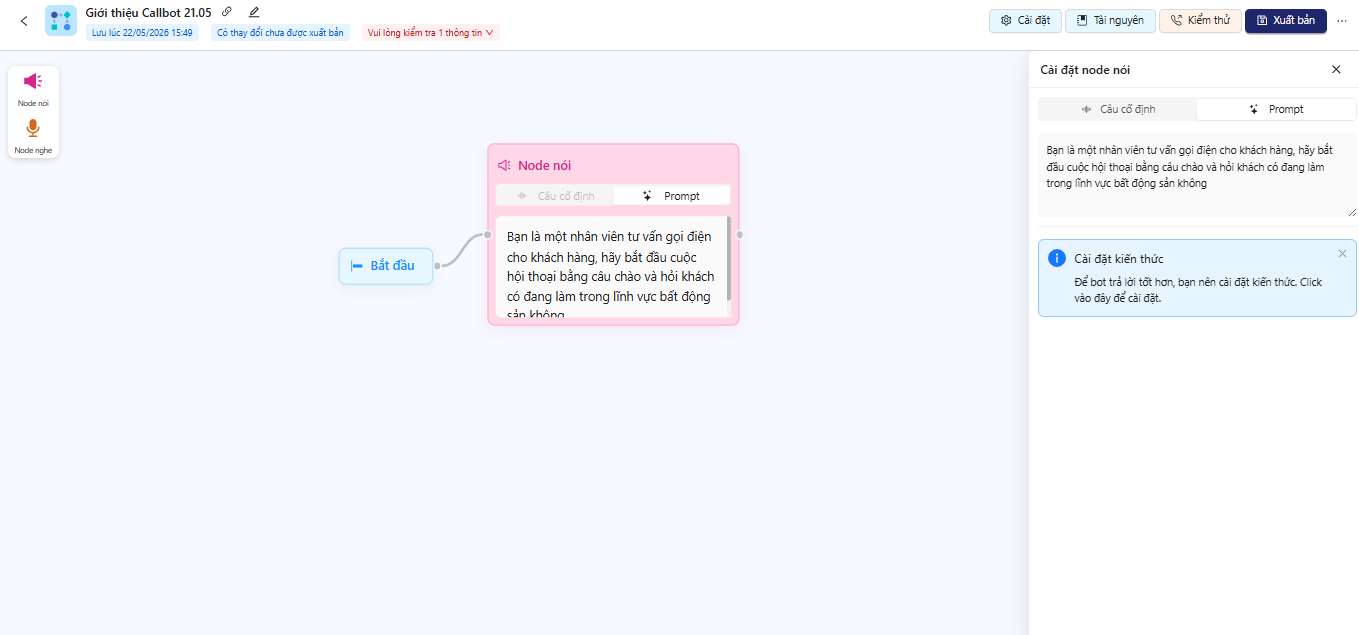Click the 'Cài đặt node nói' panel heading
1359x635 pixels.
1085,70
